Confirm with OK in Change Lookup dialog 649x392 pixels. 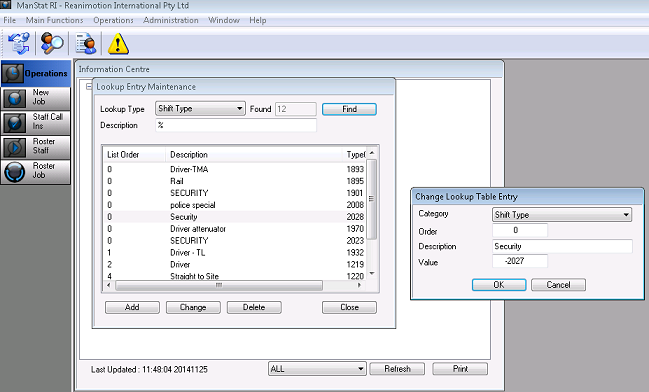[x=499, y=285]
